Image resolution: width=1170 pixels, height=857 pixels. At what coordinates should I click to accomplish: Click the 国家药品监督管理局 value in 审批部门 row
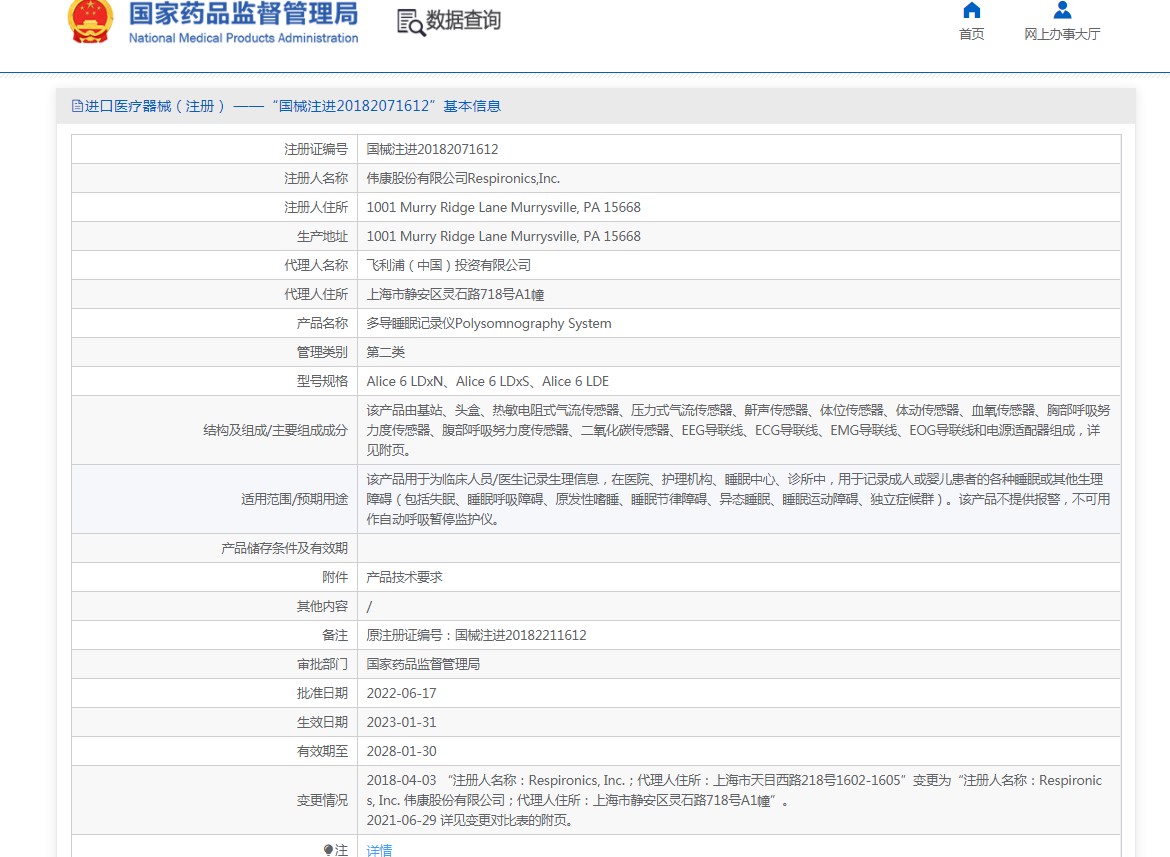point(423,665)
